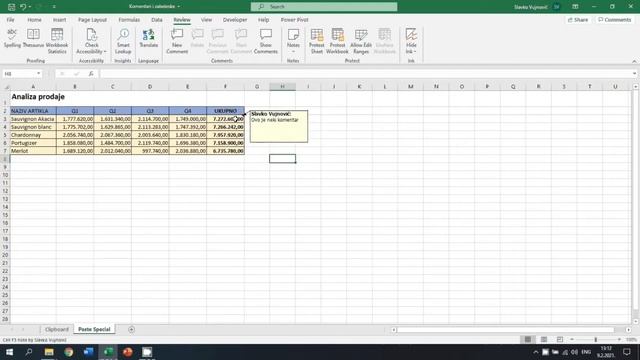Open the Windows Start menu
The width and height of the screenshot is (640, 360).
tap(9, 352)
